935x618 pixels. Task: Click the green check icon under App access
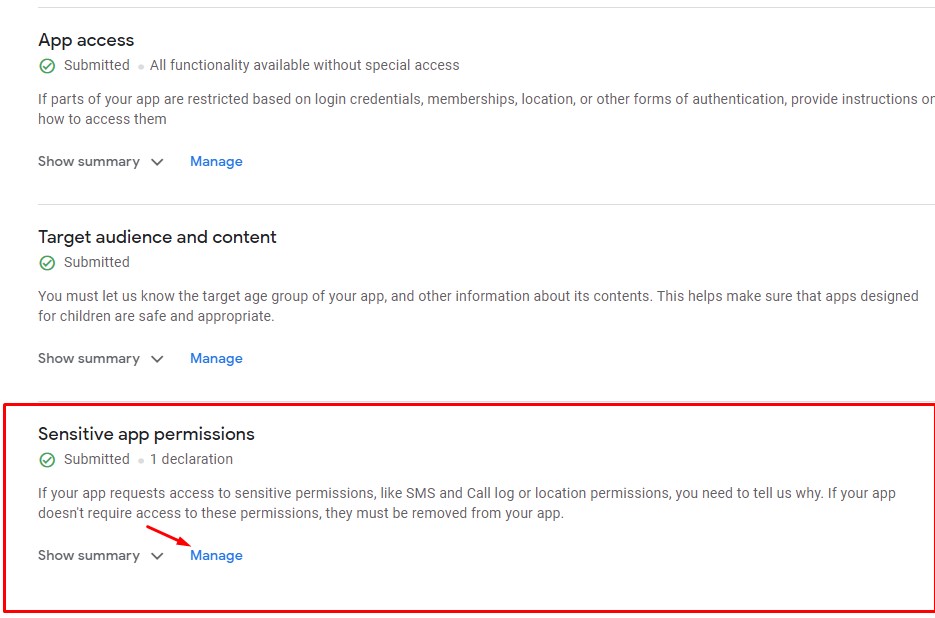click(x=47, y=66)
